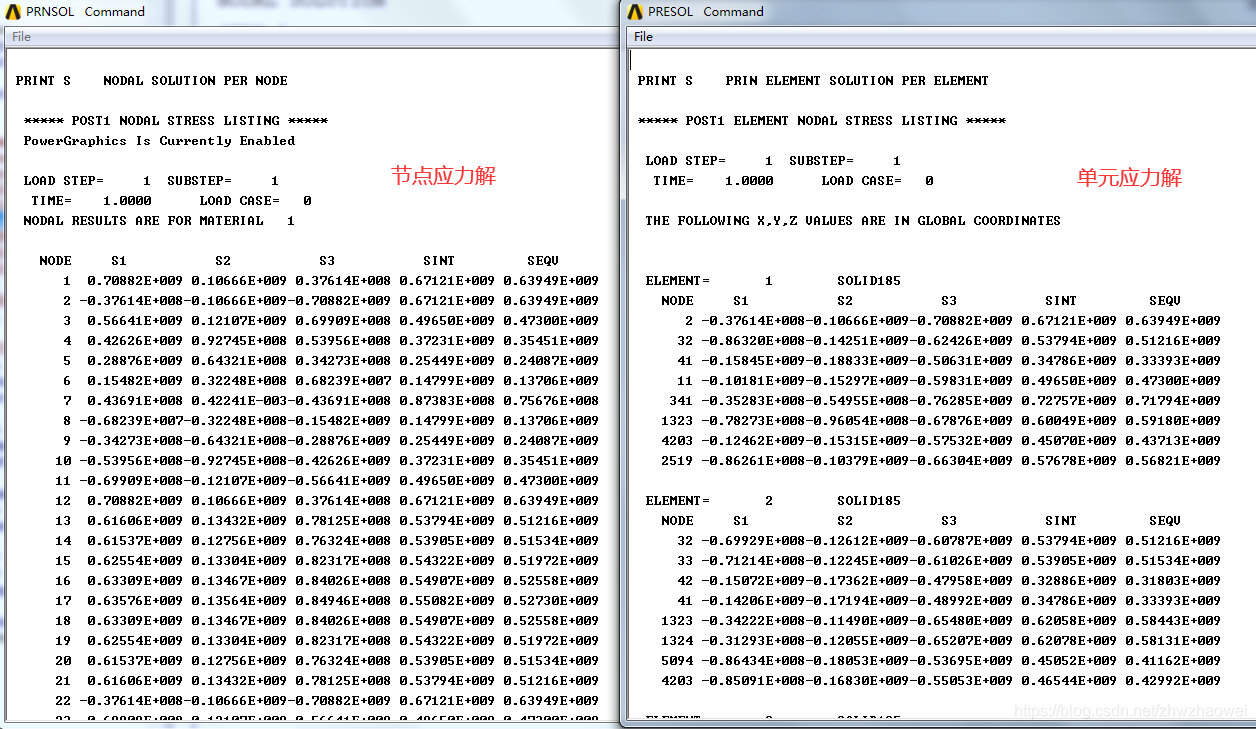1256x729 pixels.
Task: Click the ANSYS logo in PRESOL title bar
Action: pos(634,12)
